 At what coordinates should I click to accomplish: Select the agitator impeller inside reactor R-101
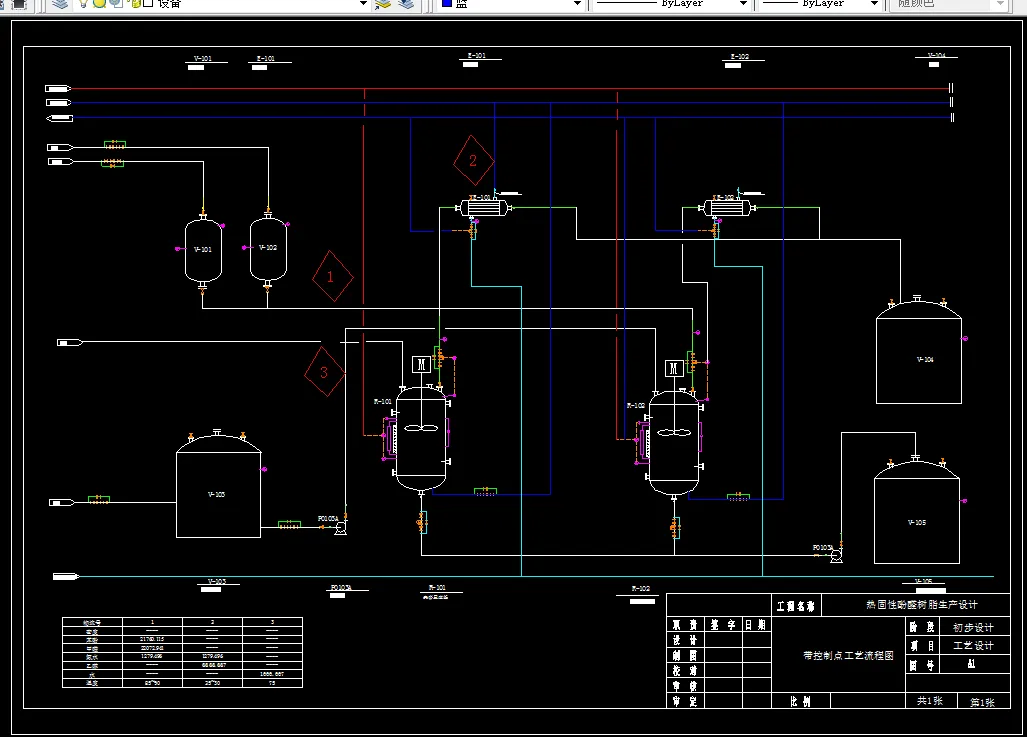click(421, 428)
